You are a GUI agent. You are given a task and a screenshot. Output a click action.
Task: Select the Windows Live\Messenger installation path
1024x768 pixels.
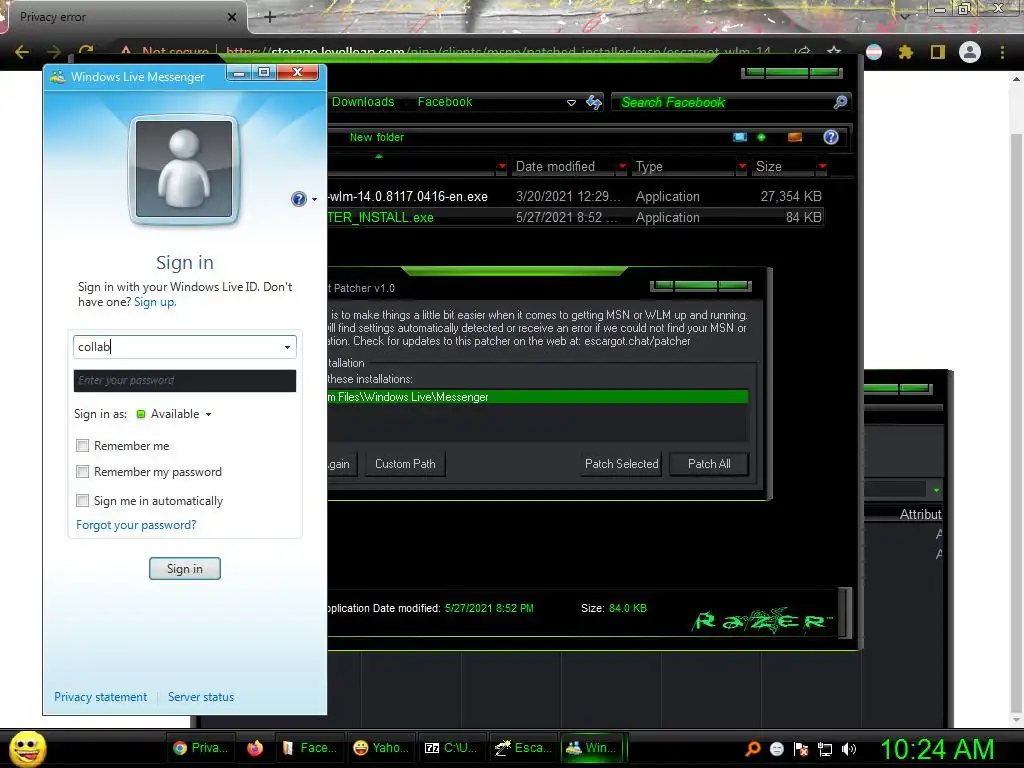537,397
